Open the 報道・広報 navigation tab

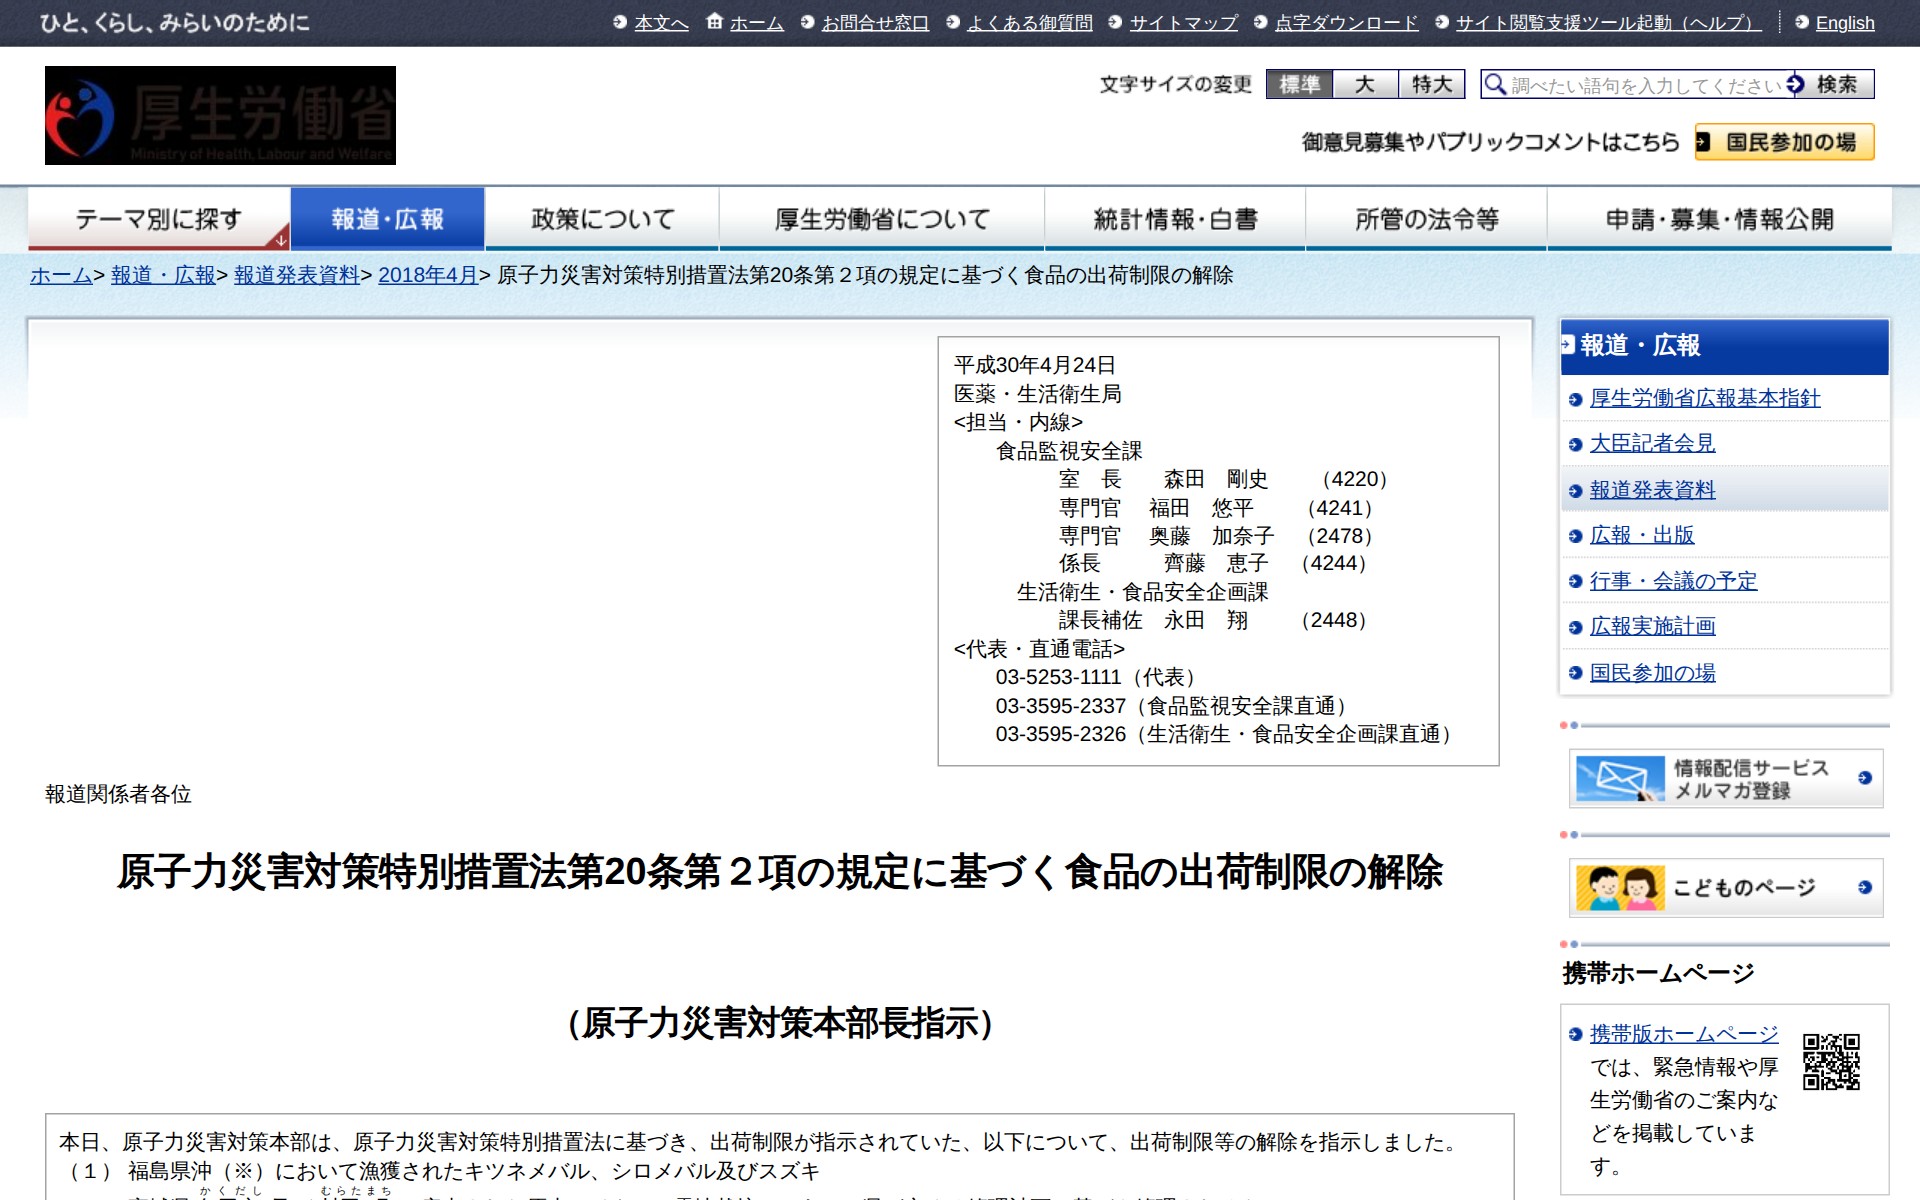click(x=387, y=219)
